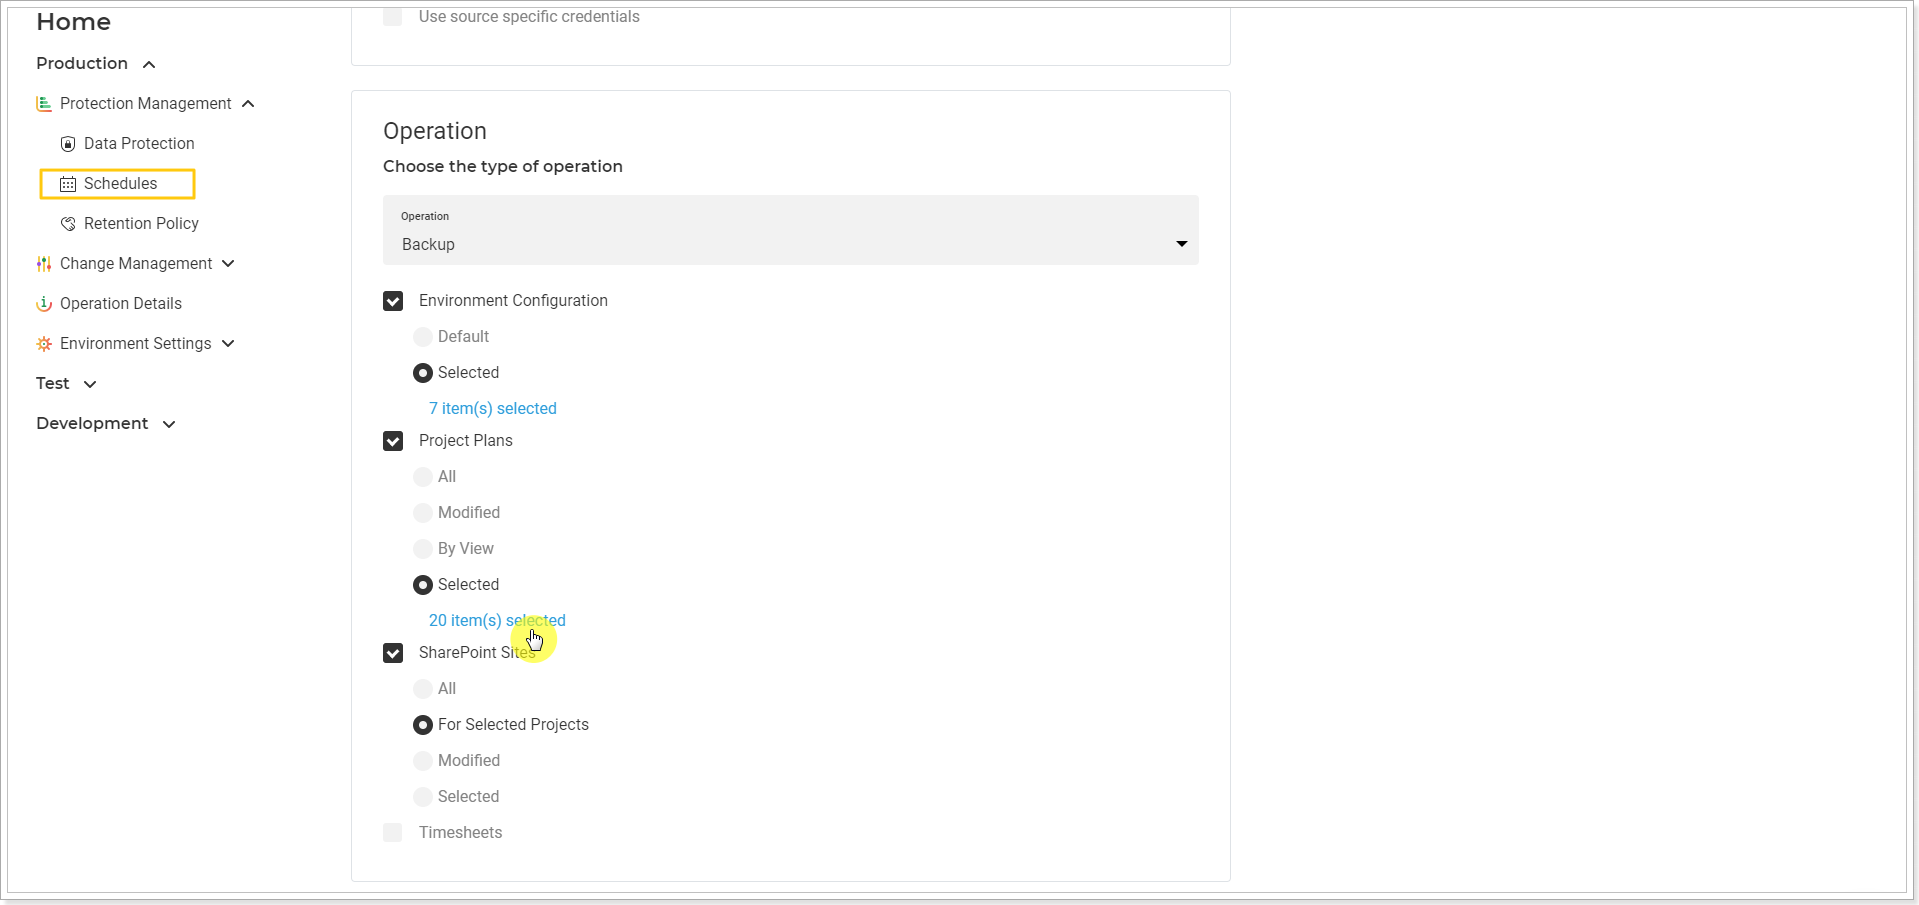Image resolution: width=1919 pixels, height=905 pixels.
Task: Click Protection Management menu label
Action: point(146,104)
